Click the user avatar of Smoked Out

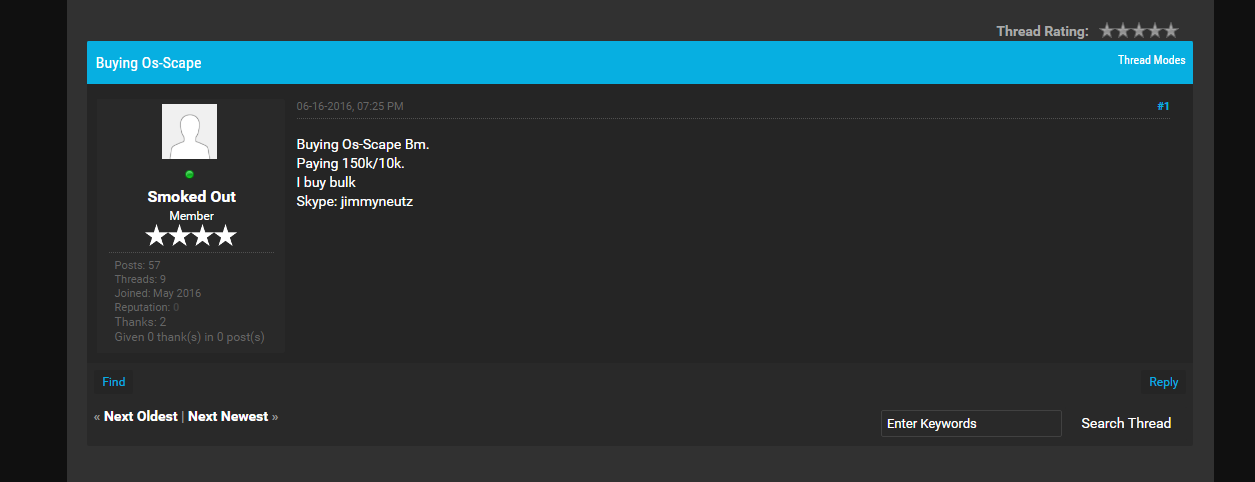point(189,131)
